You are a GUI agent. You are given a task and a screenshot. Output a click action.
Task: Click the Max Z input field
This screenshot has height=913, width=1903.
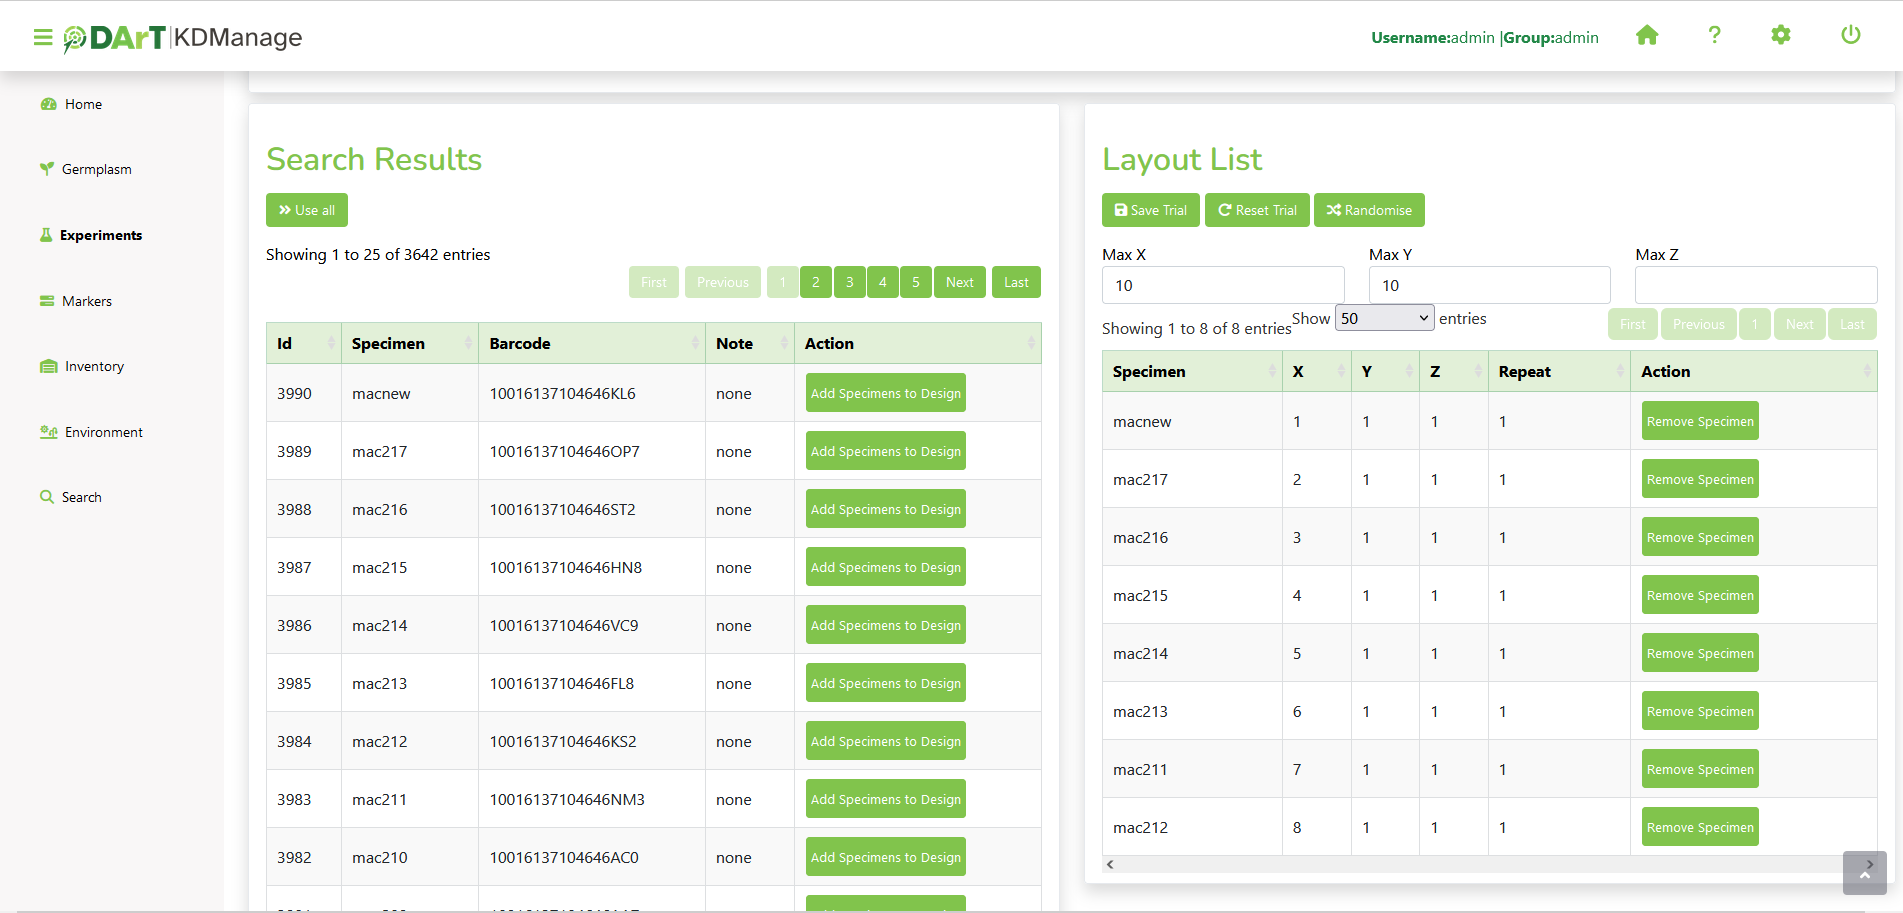(1755, 285)
